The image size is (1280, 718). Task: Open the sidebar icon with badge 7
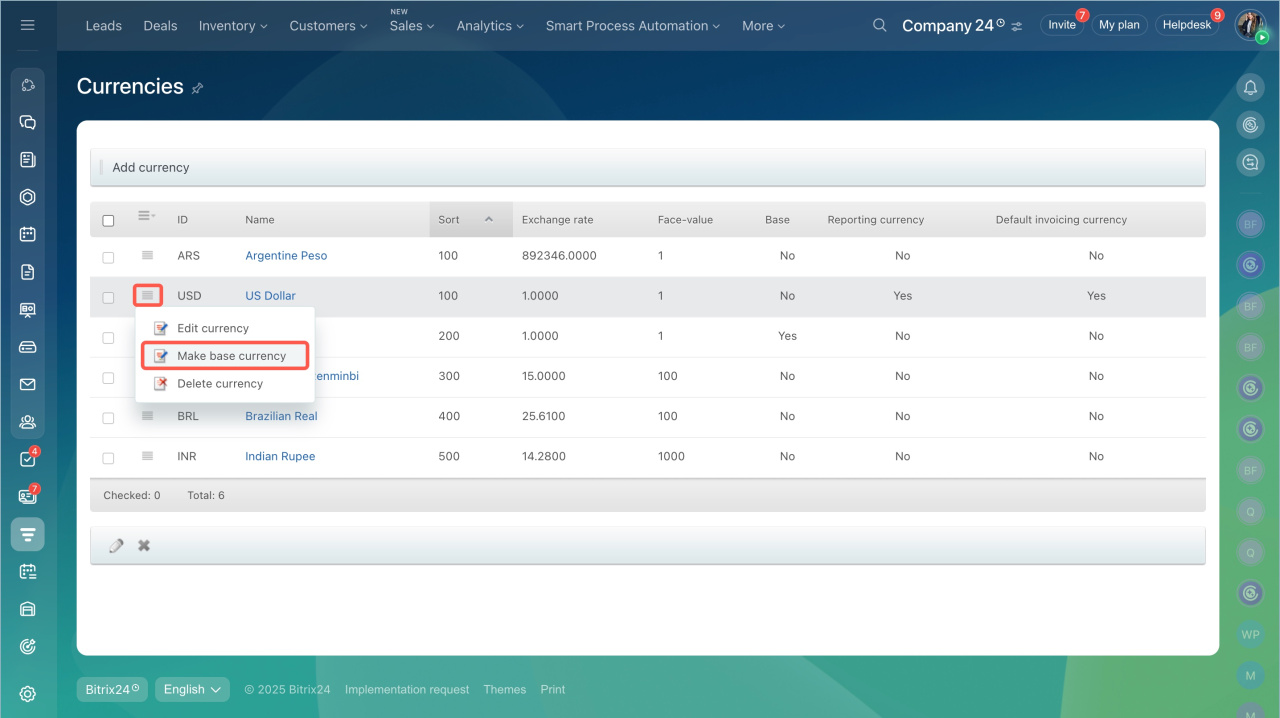pyautogui.click(x=28, y=496)
